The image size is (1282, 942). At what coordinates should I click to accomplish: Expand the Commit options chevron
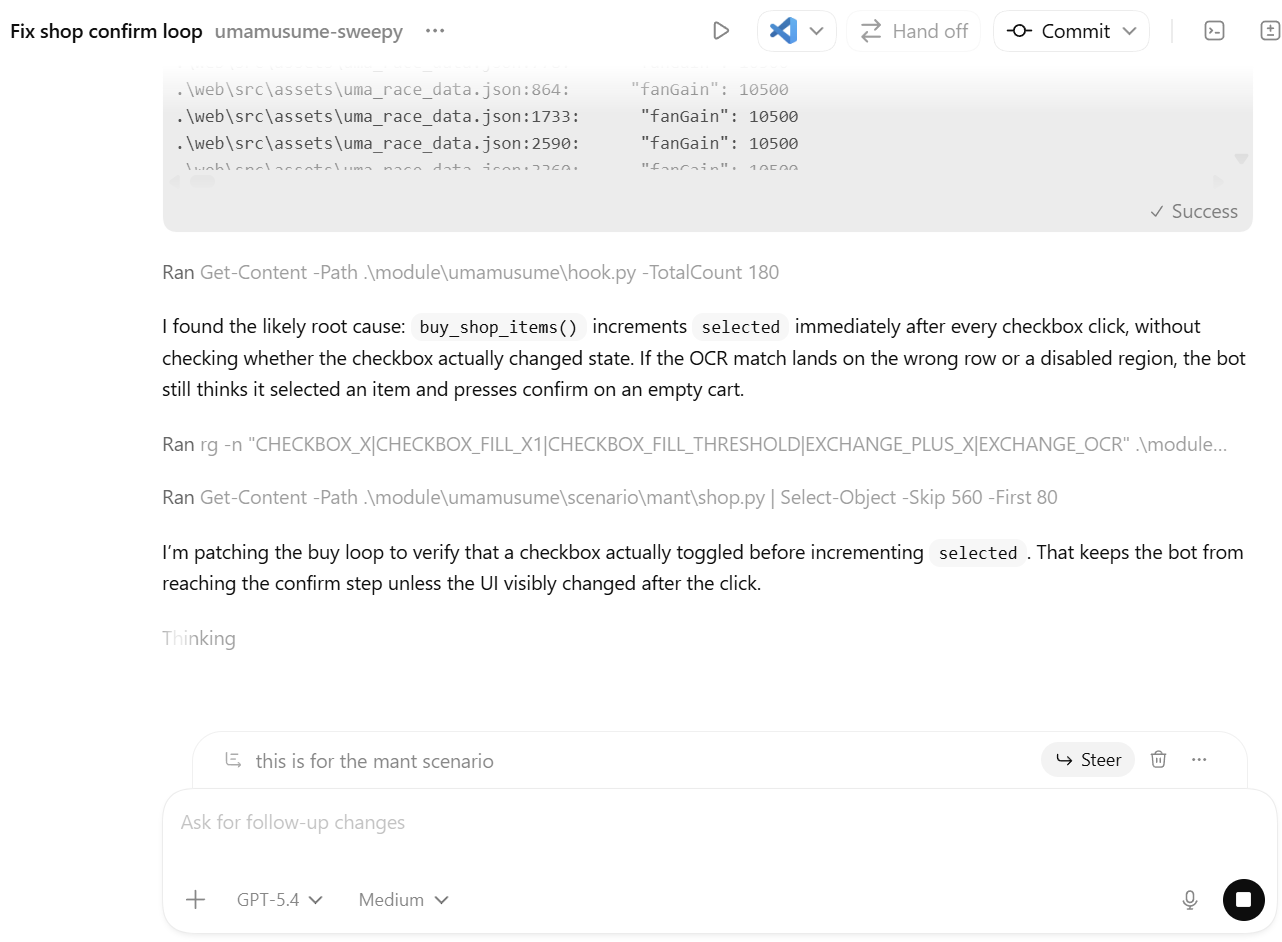(1130, 31)
